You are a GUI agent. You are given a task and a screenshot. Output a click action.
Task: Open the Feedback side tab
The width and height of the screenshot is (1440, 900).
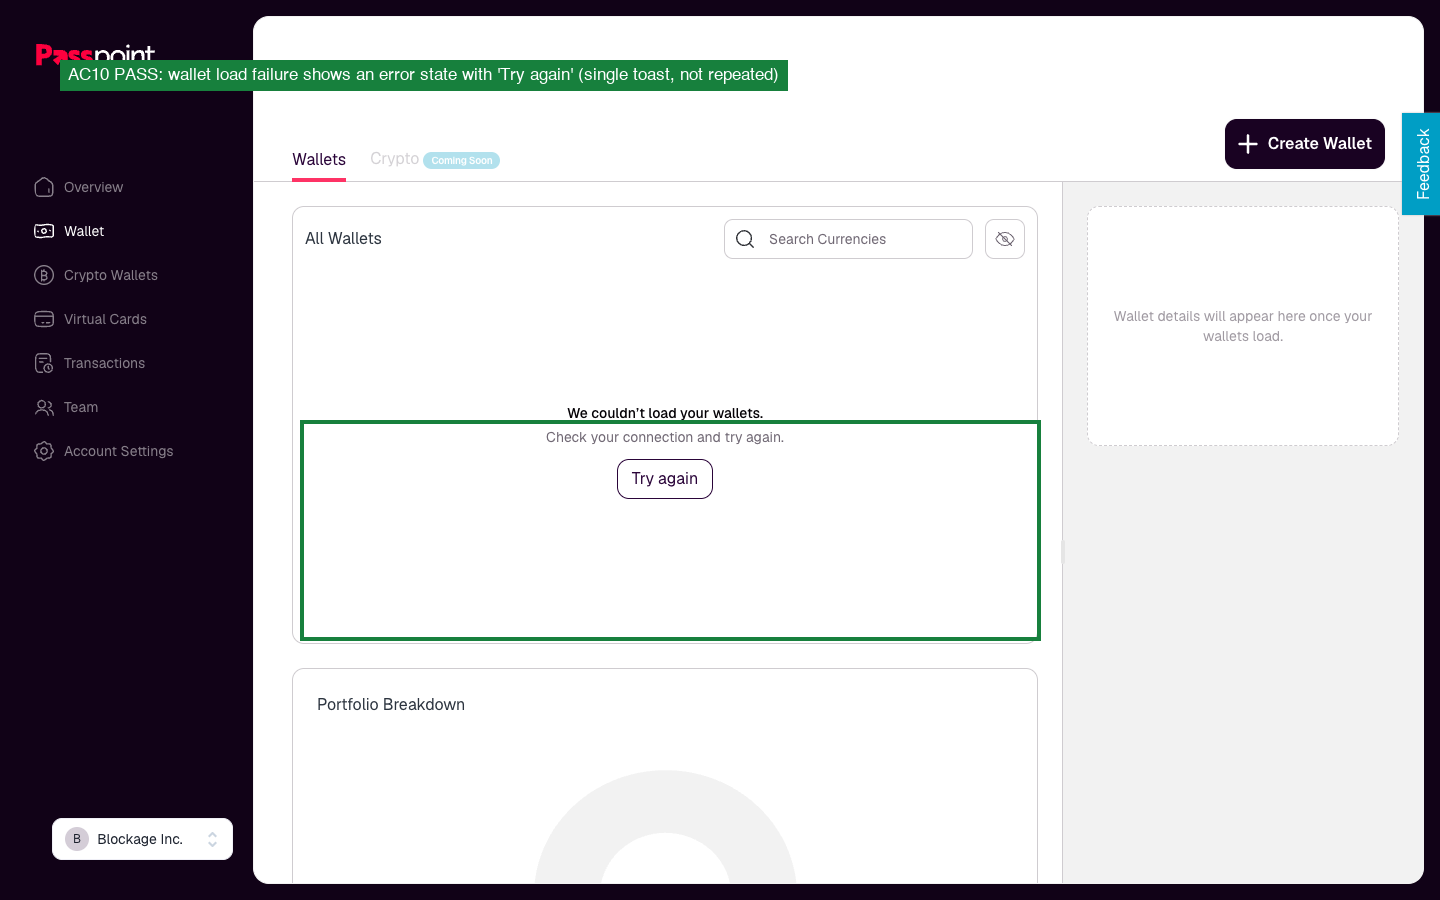[1421, 164]
